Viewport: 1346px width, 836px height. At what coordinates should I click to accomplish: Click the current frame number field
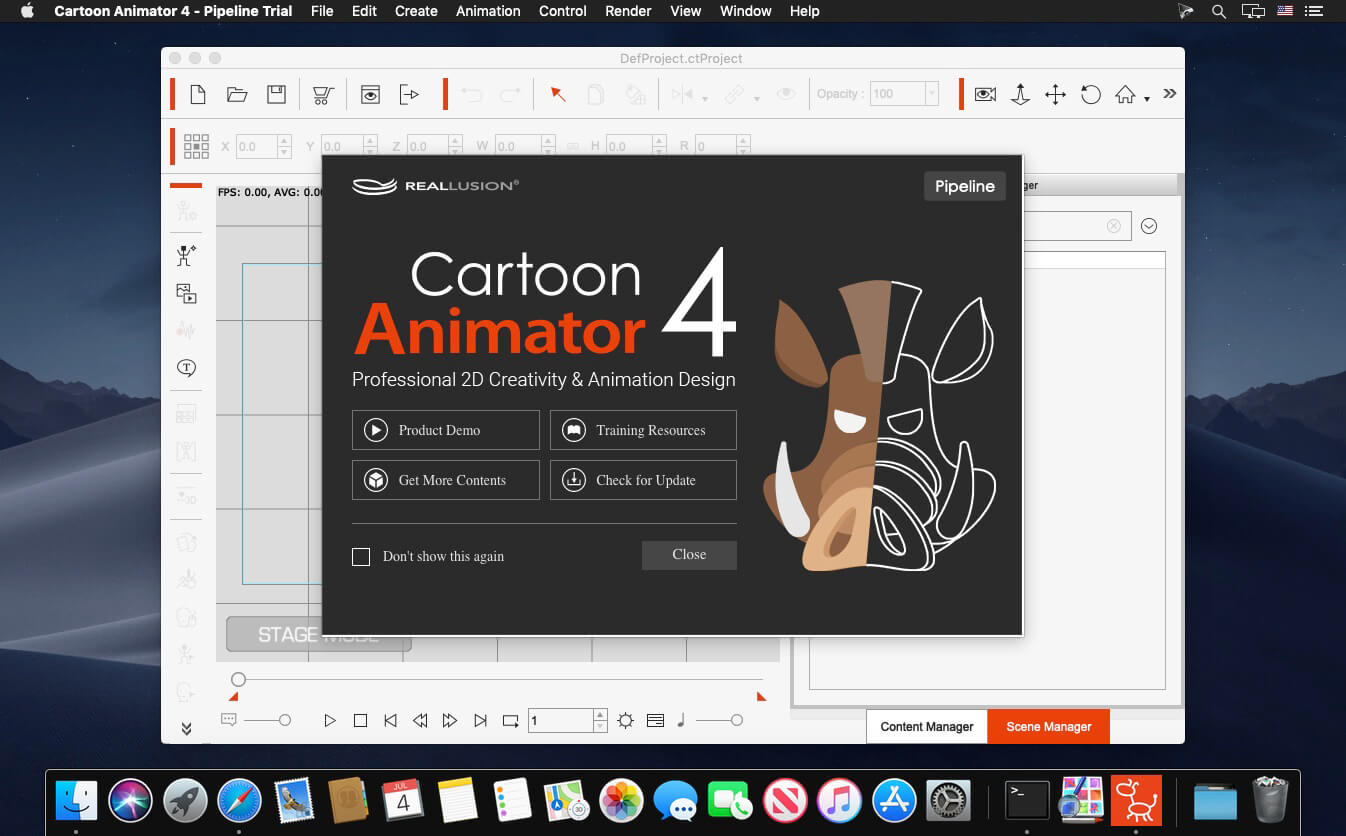560,720
